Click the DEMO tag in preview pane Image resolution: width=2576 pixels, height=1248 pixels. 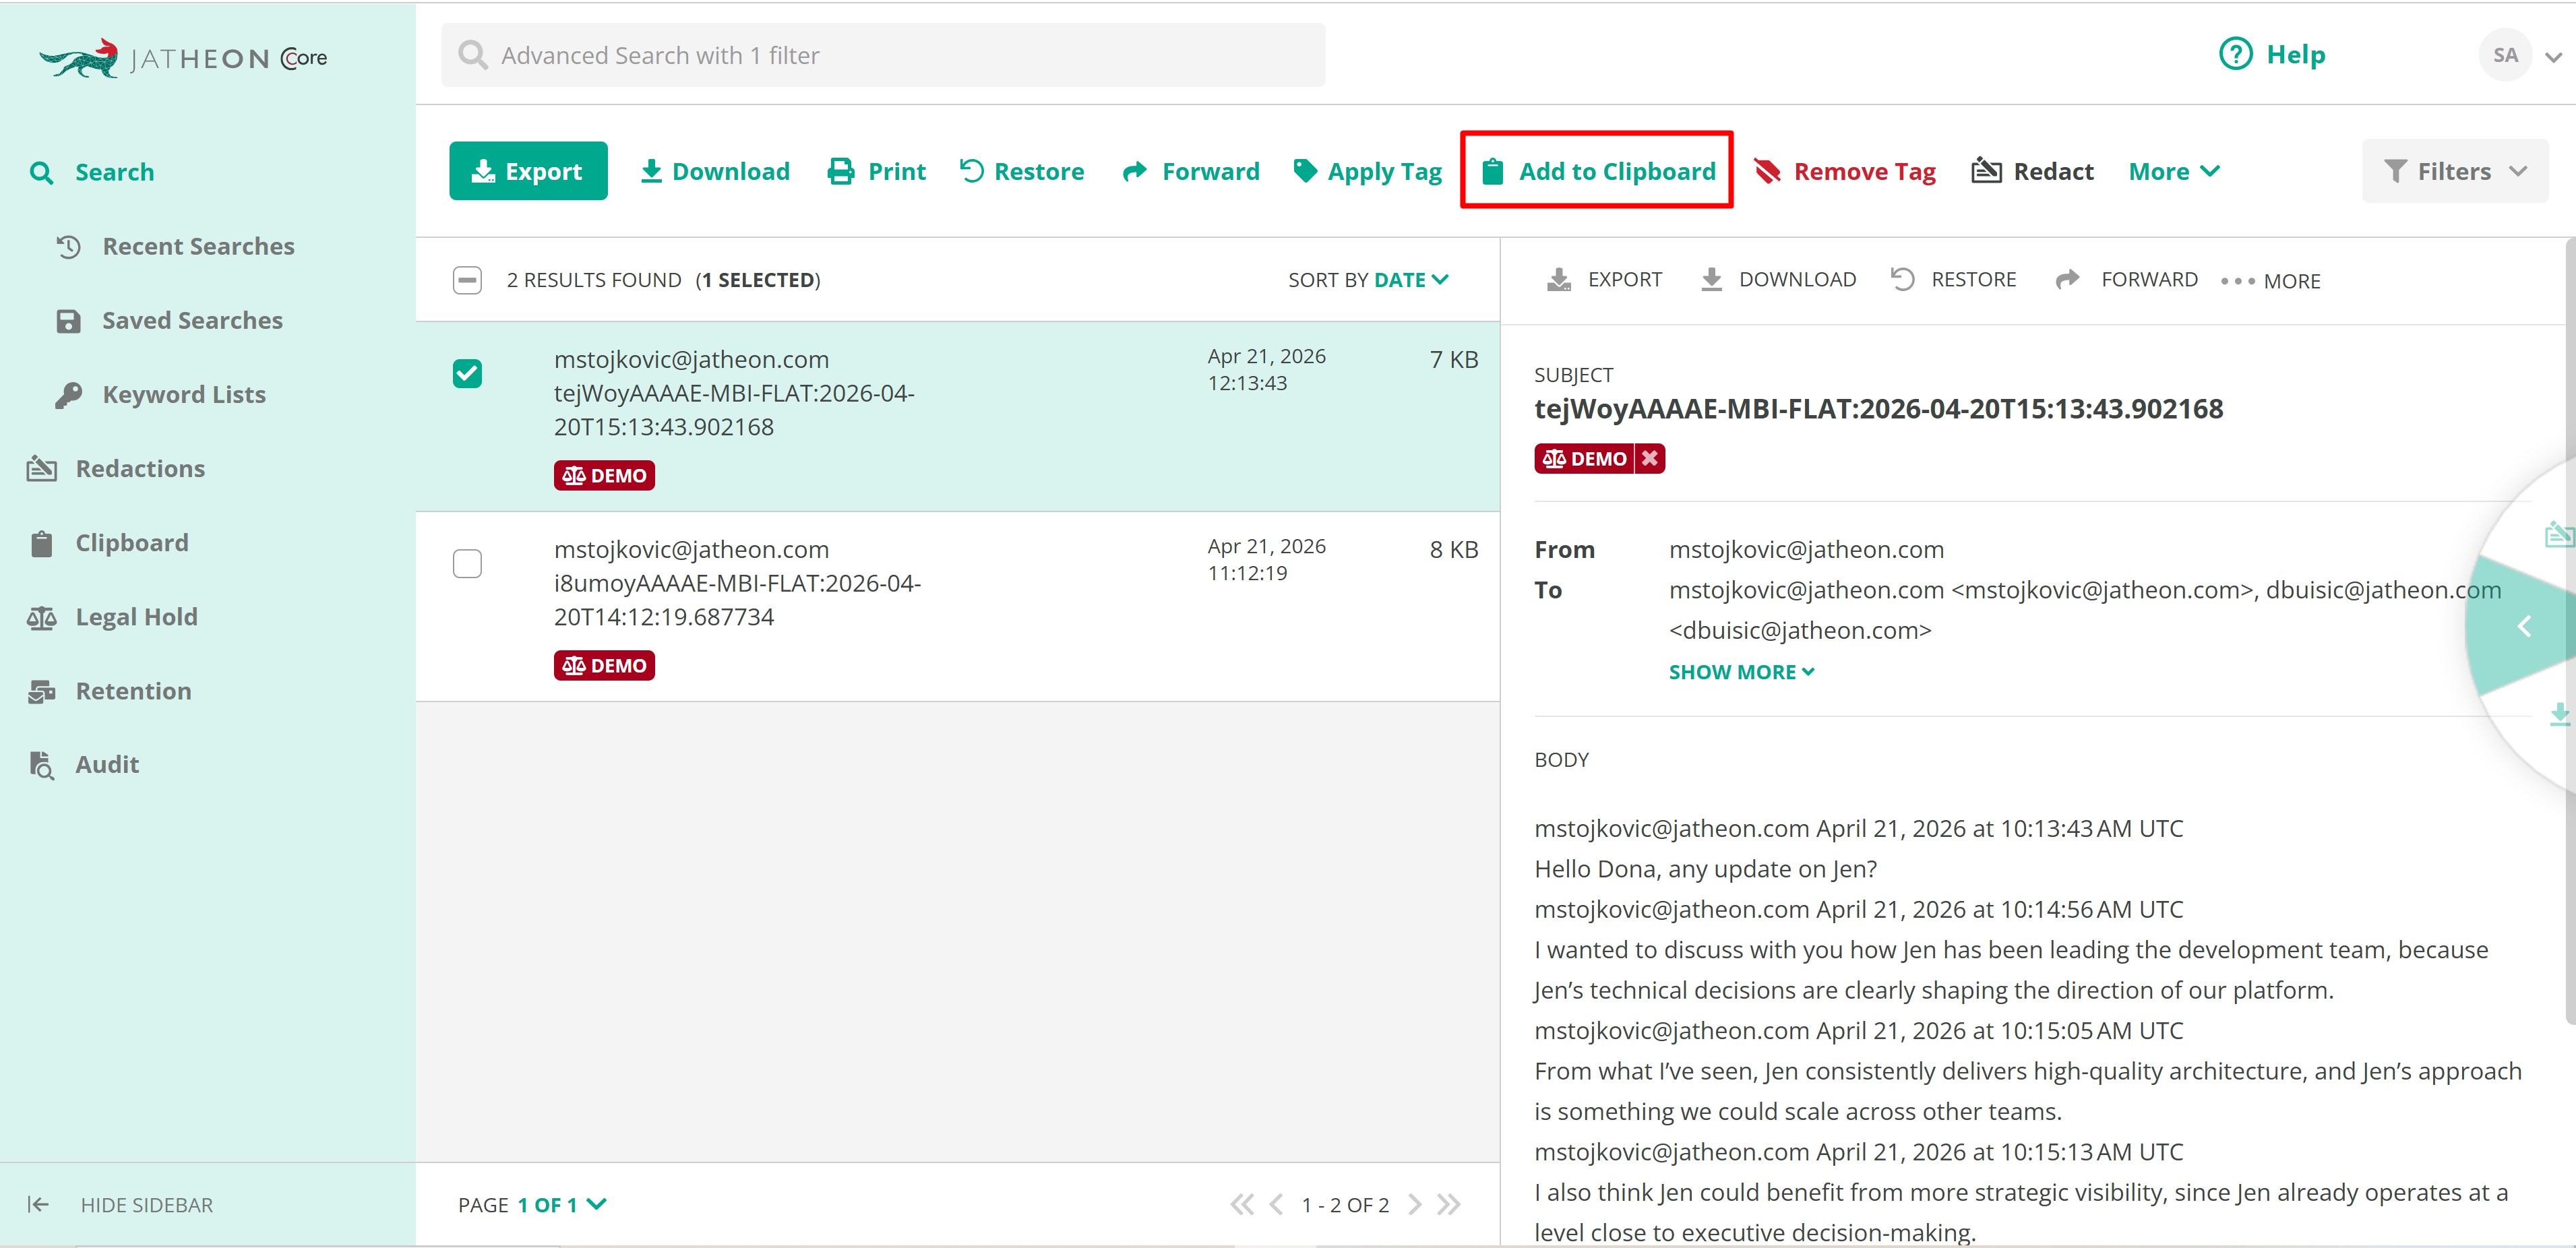tap(1584, 458)
